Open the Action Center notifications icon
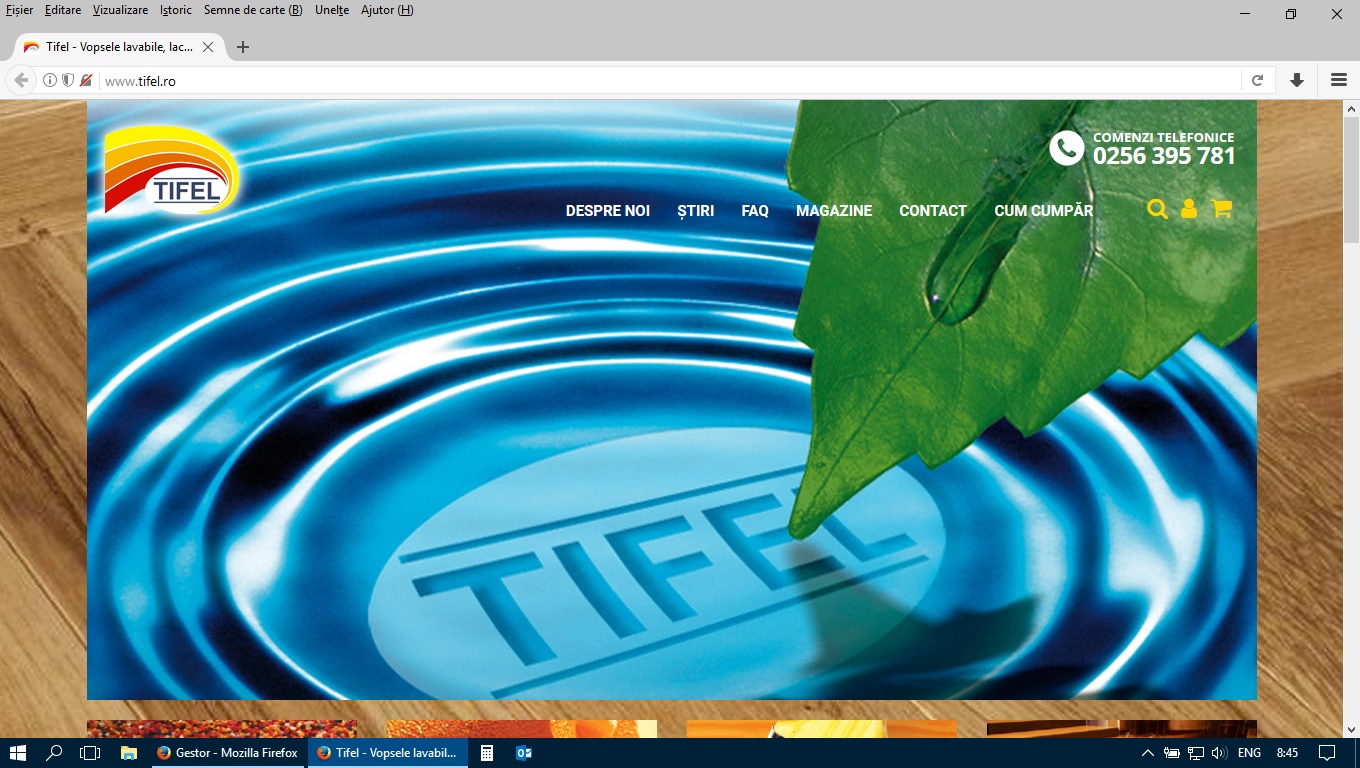The width and height of the screenshot is (1360, 768). [1327, 753]
